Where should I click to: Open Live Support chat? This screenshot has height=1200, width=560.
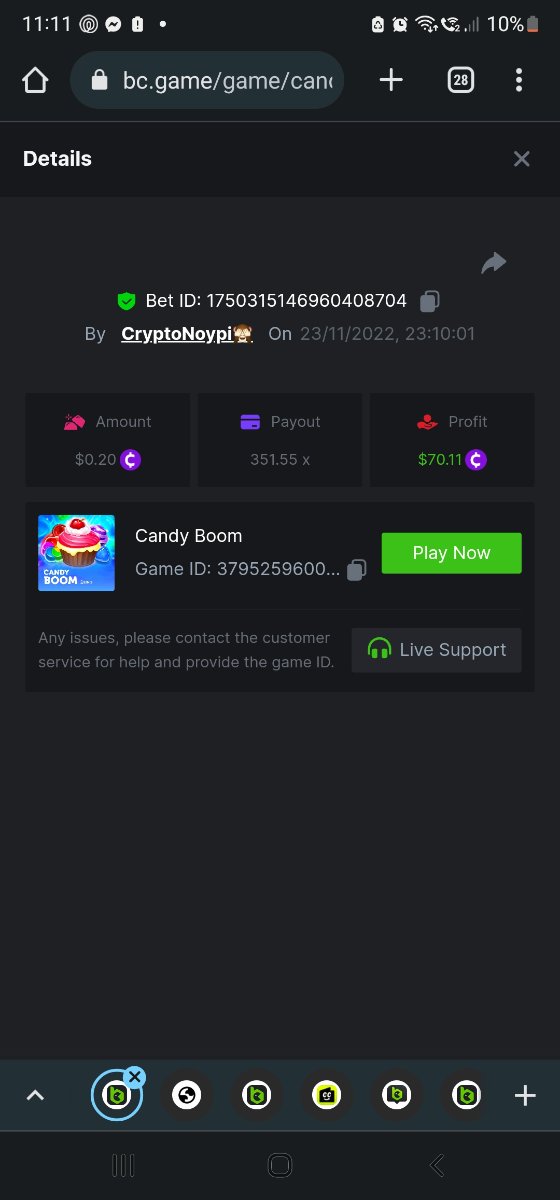(x=436, y=650)
